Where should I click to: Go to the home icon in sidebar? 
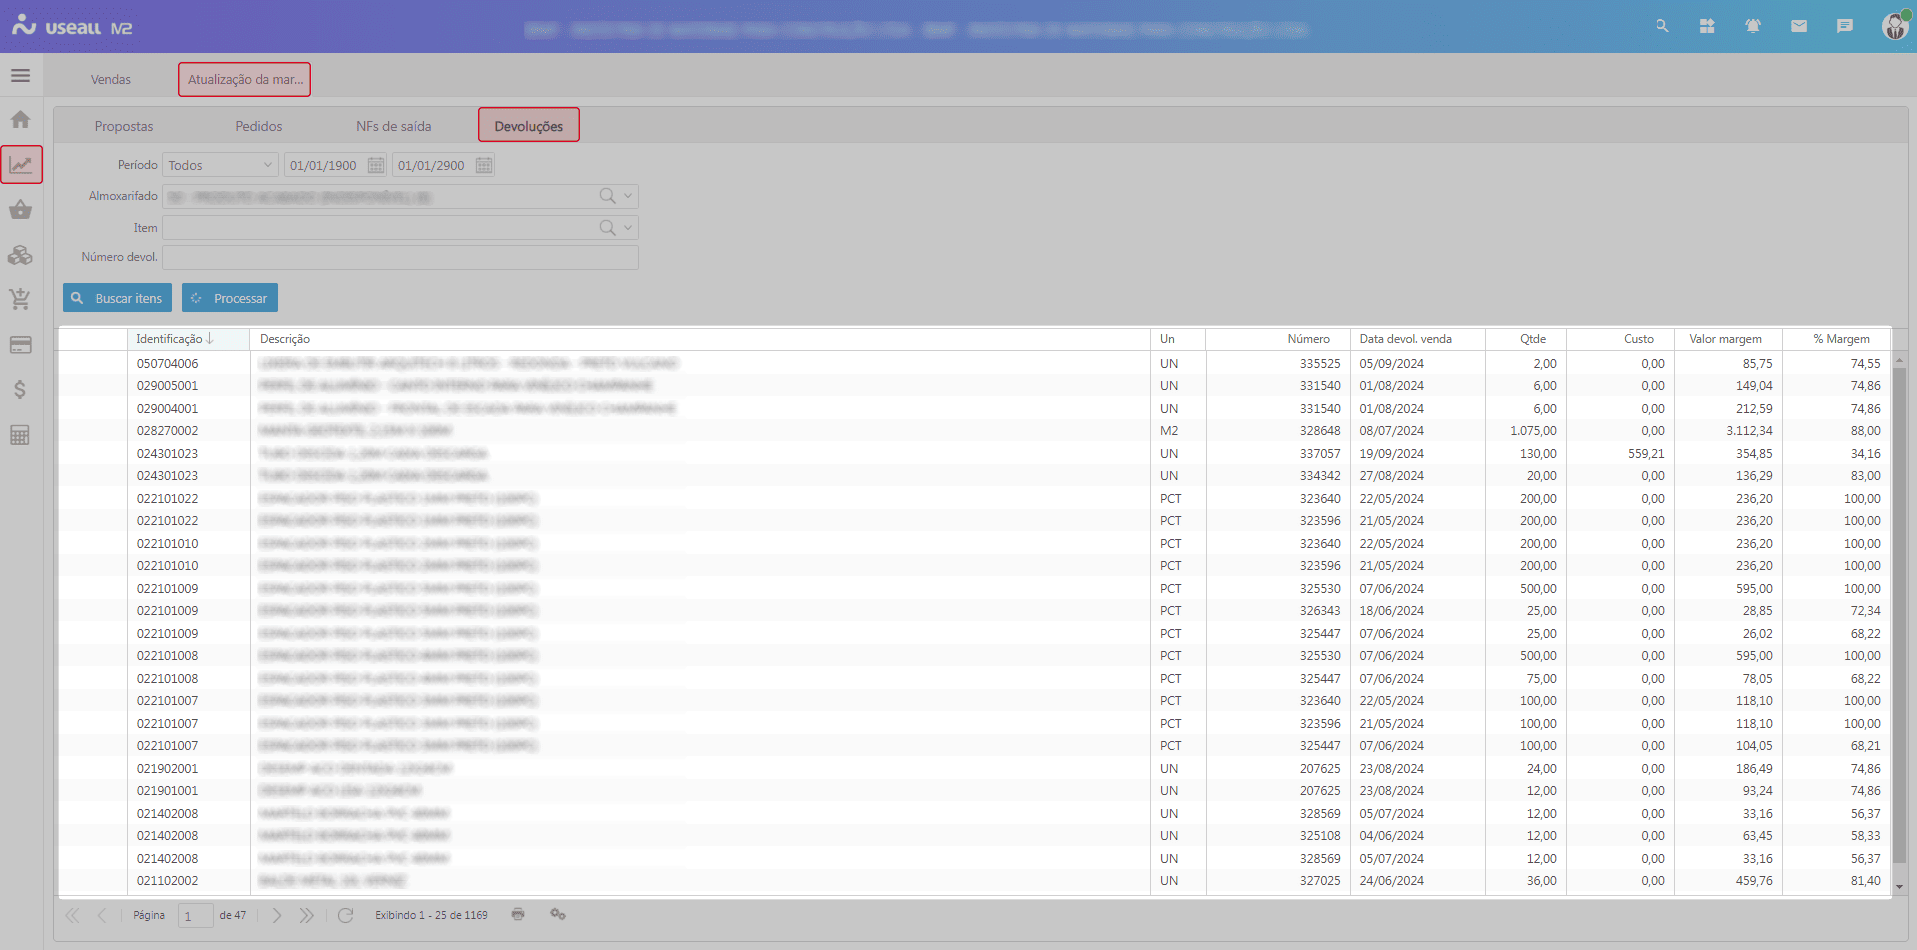[20, 120]
